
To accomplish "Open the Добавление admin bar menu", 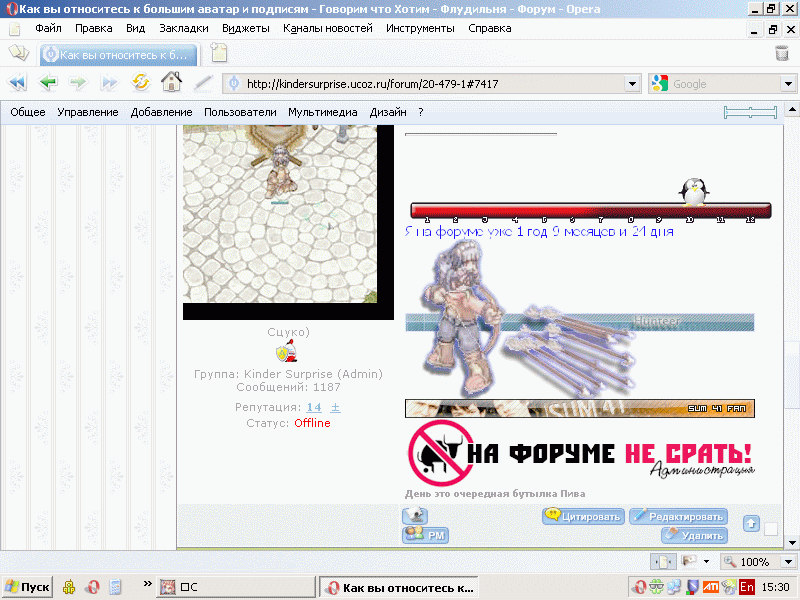I will (161, 112).
